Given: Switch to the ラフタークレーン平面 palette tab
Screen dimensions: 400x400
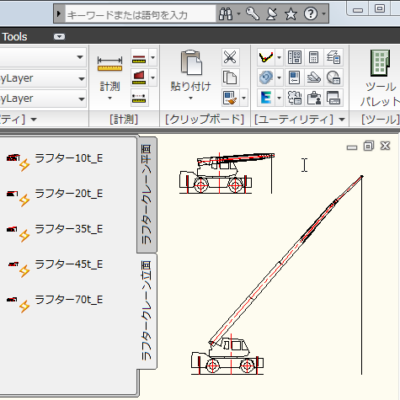Looking at the screenshot, I should (147, 194).
